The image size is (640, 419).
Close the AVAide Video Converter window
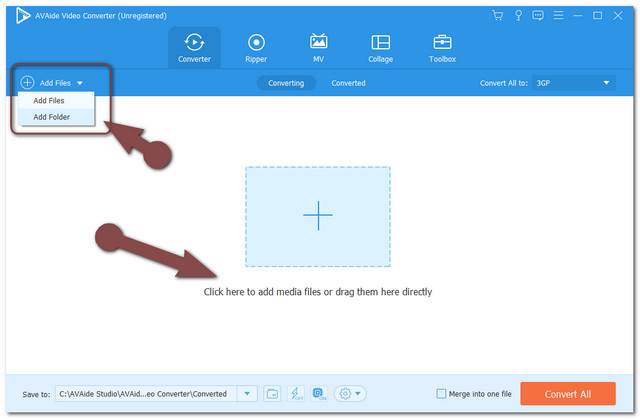coord(618,16)
